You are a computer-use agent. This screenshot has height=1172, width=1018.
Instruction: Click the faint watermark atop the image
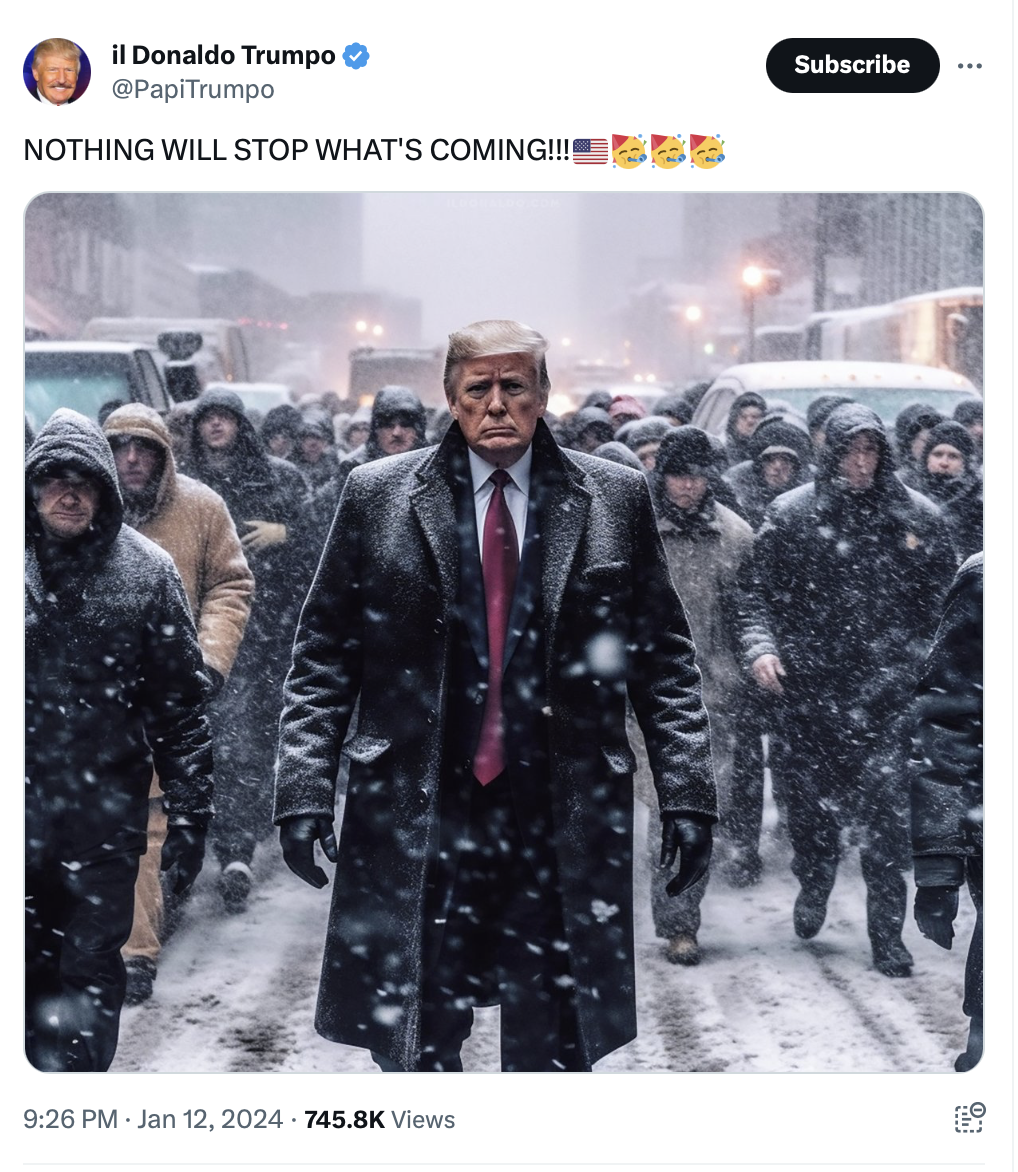coord(502,203)
